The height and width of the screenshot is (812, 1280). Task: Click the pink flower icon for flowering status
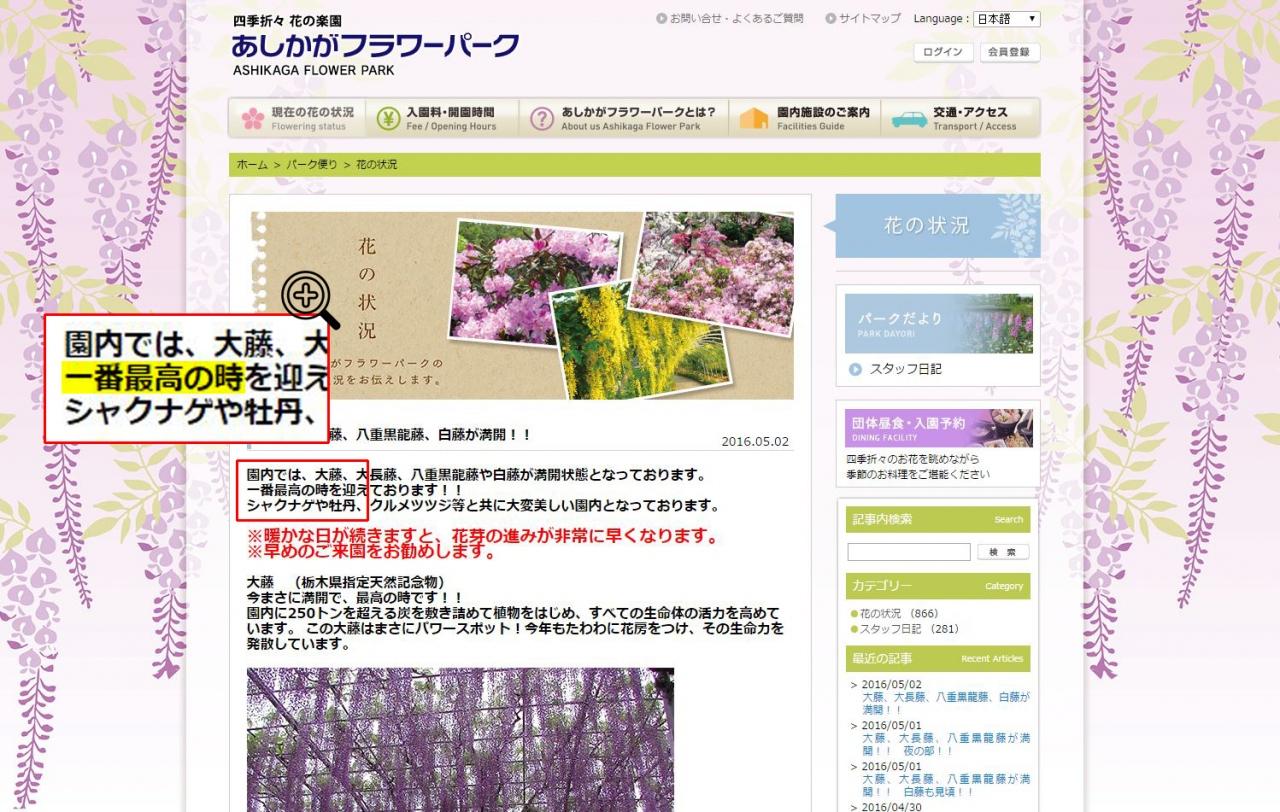252,119
